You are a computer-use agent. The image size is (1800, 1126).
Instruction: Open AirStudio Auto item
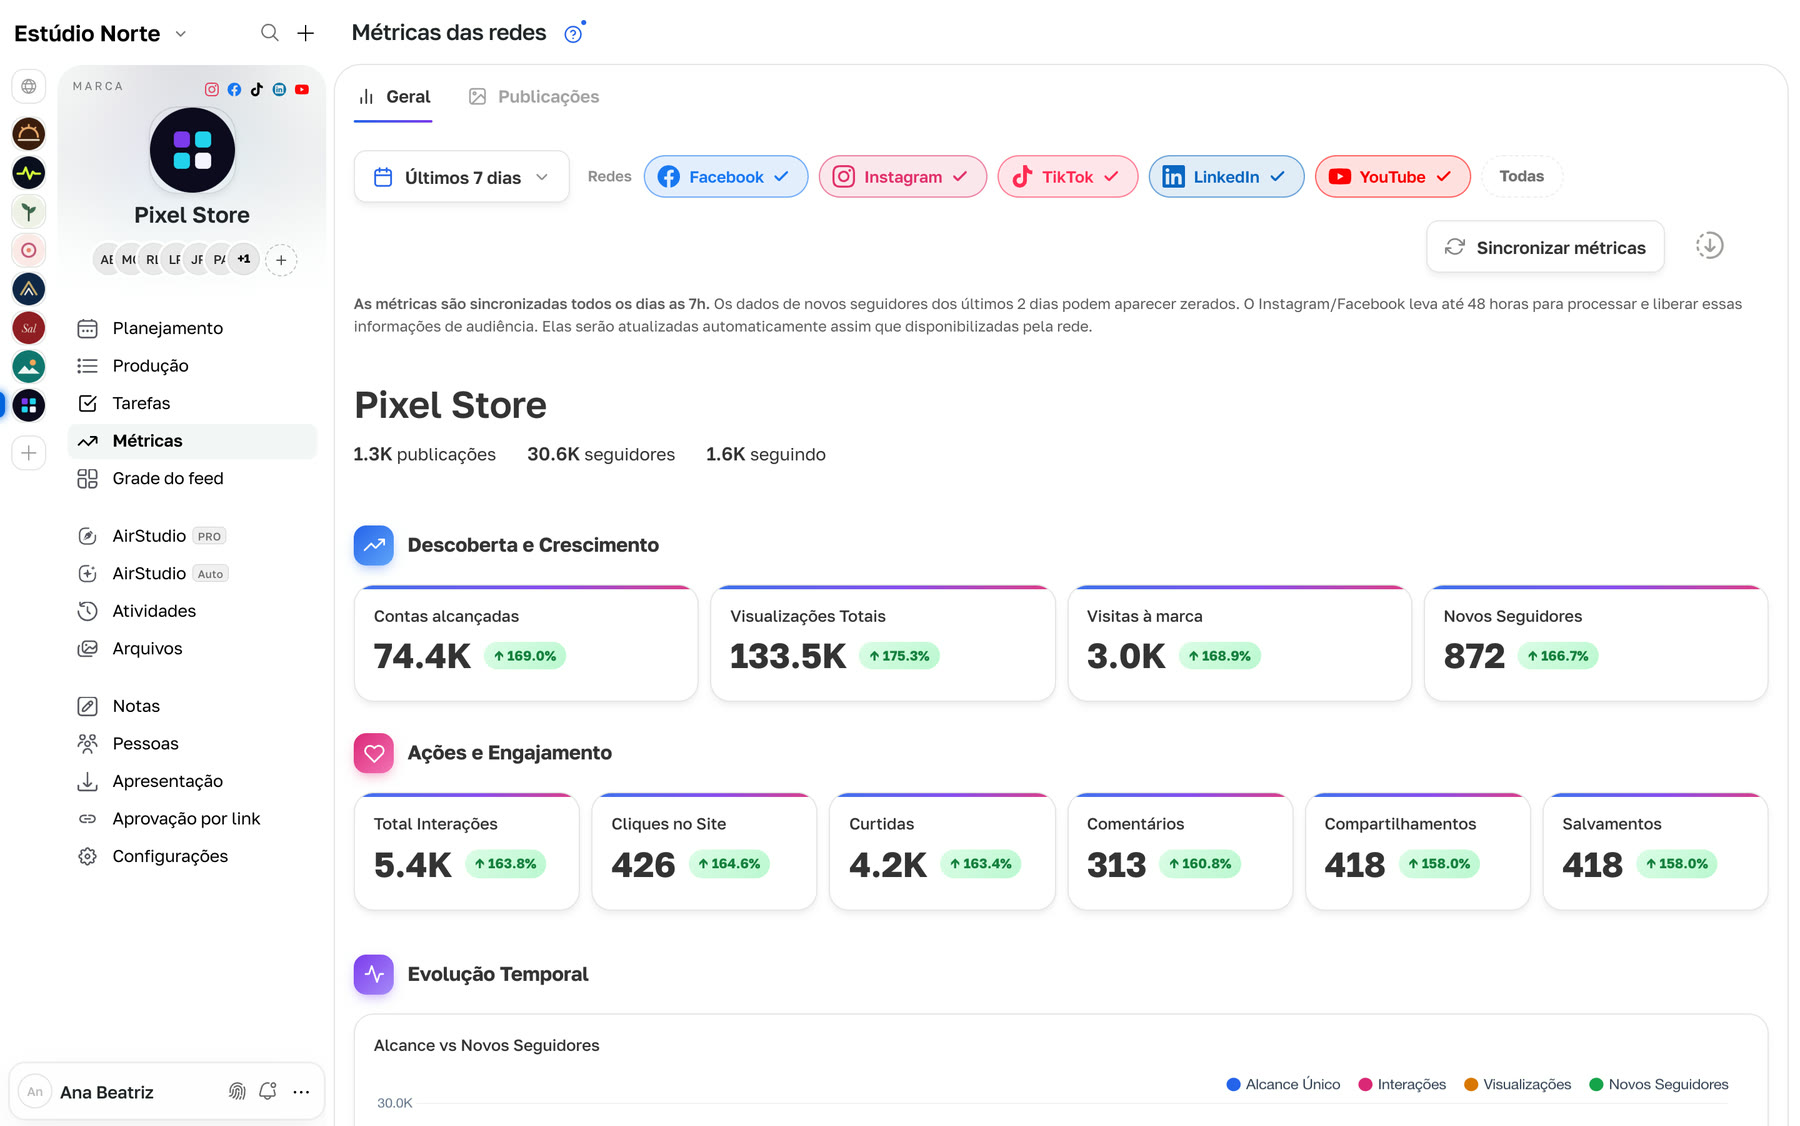coord(192,573)
